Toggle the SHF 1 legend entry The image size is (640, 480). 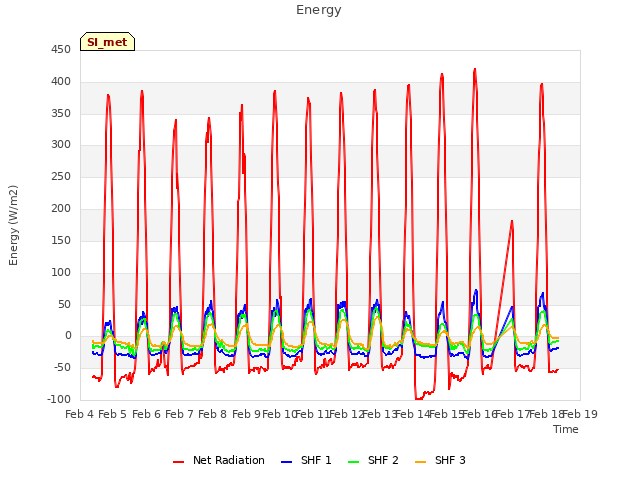(307, 460)
